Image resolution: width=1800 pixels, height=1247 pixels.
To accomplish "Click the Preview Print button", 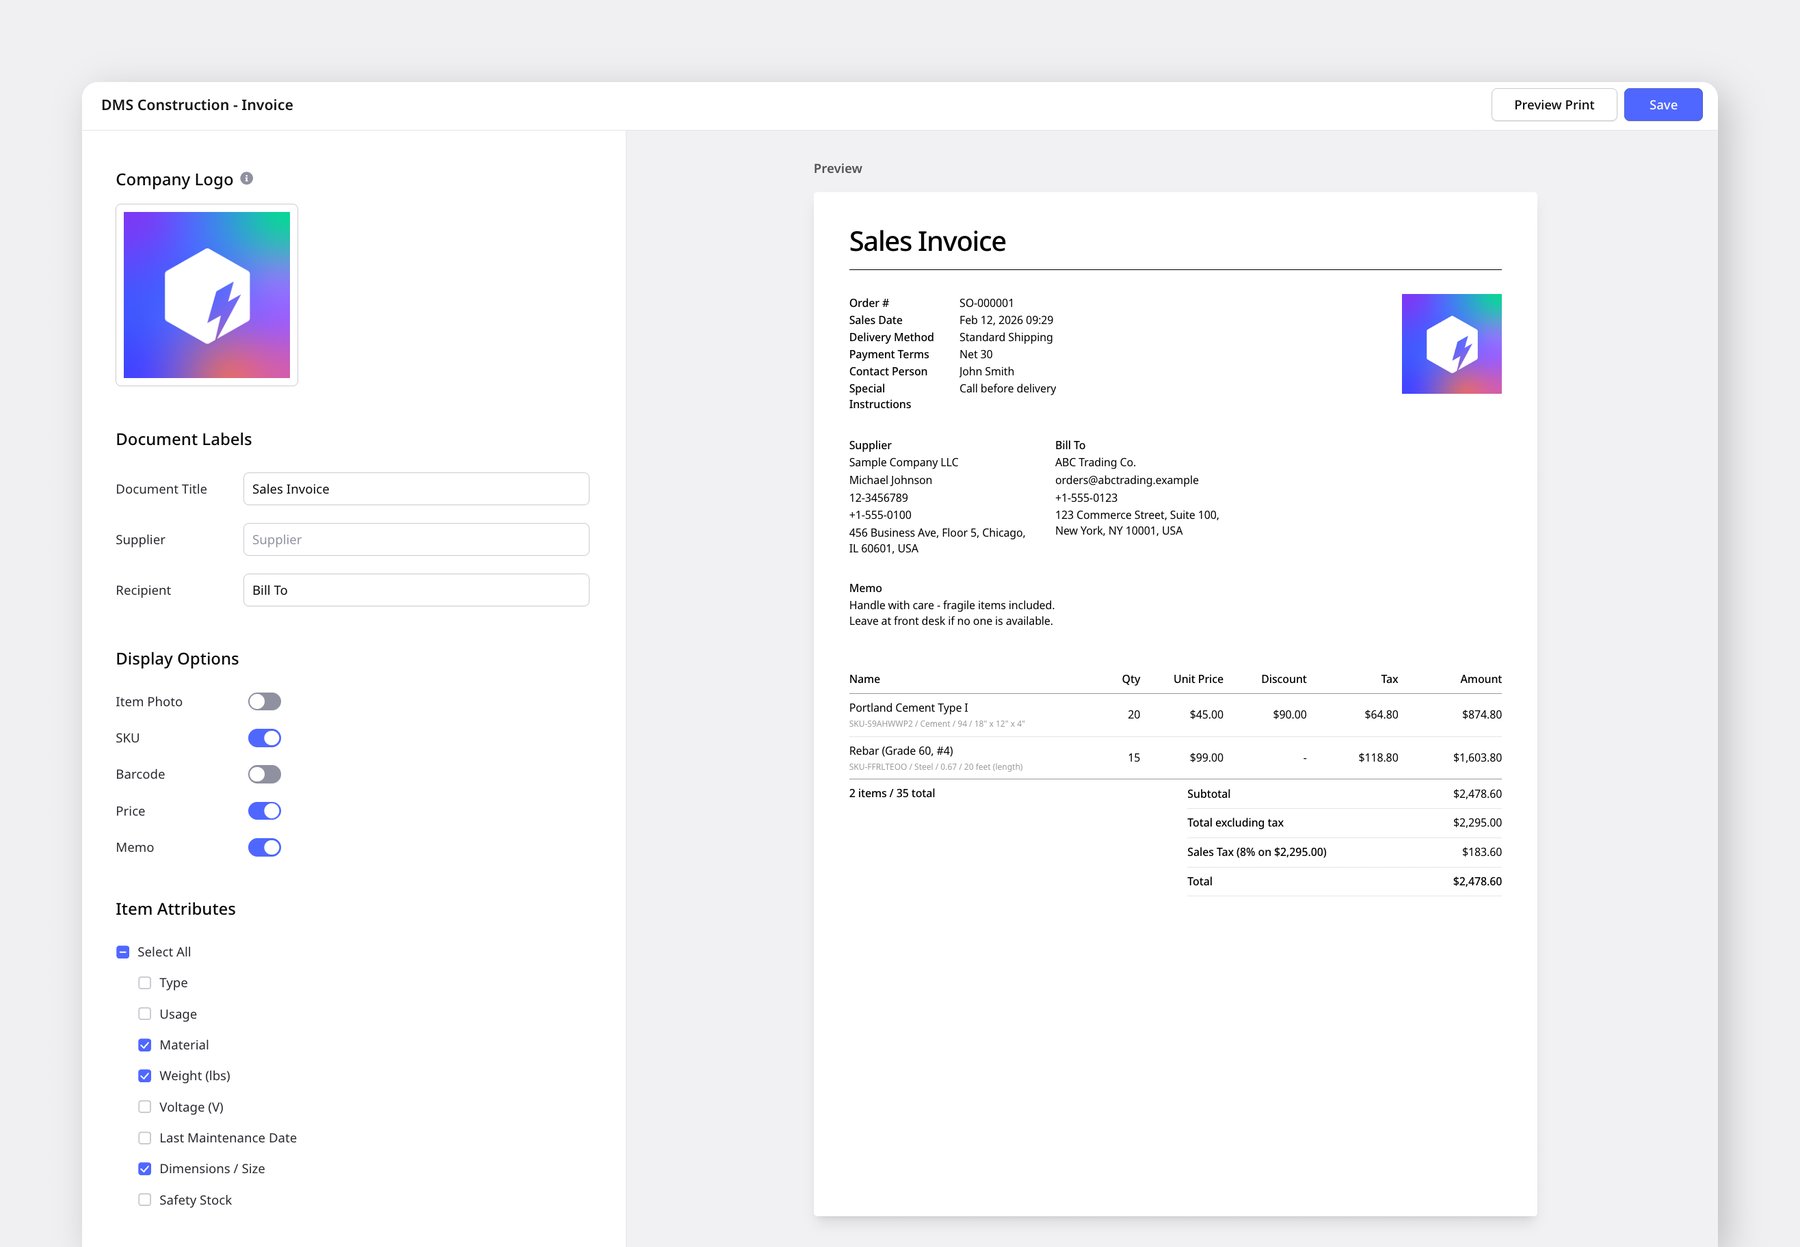I will coord(1553,105).
